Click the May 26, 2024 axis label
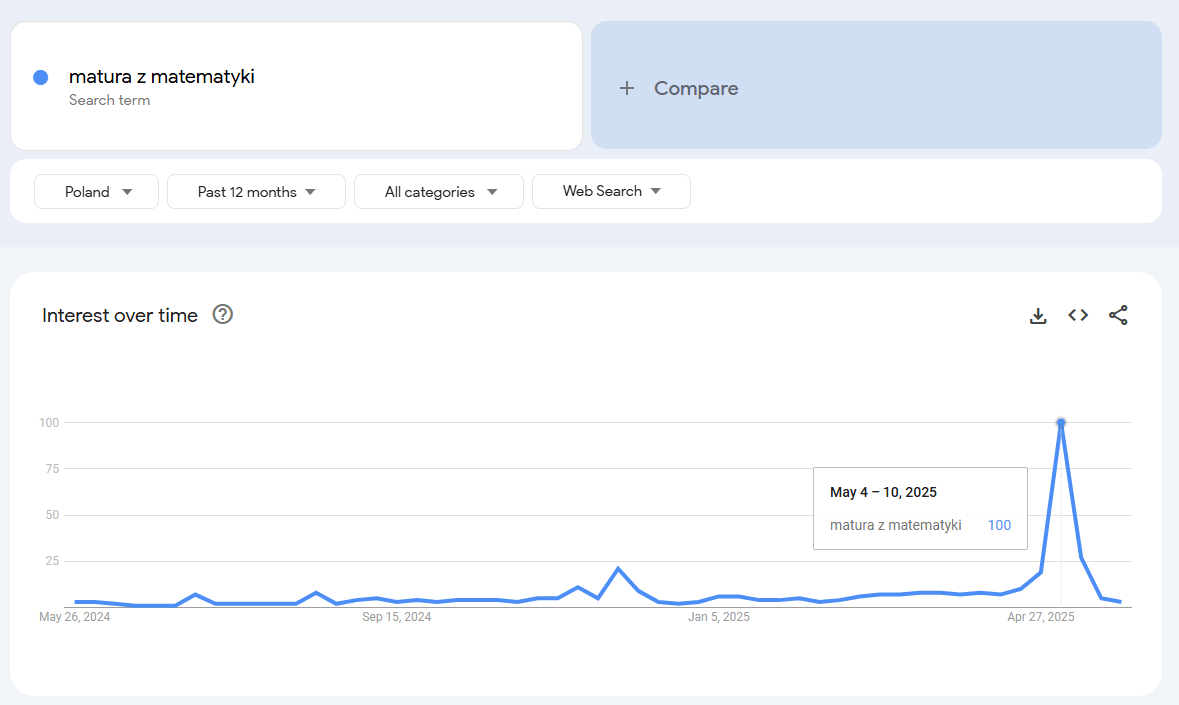The width and height of the screenshot is (1179, 705). click(x=74, y=617)
